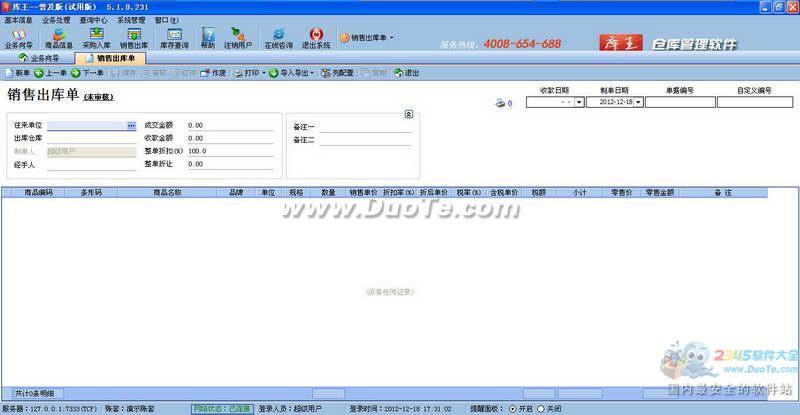Open 帮助 help icon
This screenshot has width=800, height=415.
pyautogui.click(x=208, y=38)
